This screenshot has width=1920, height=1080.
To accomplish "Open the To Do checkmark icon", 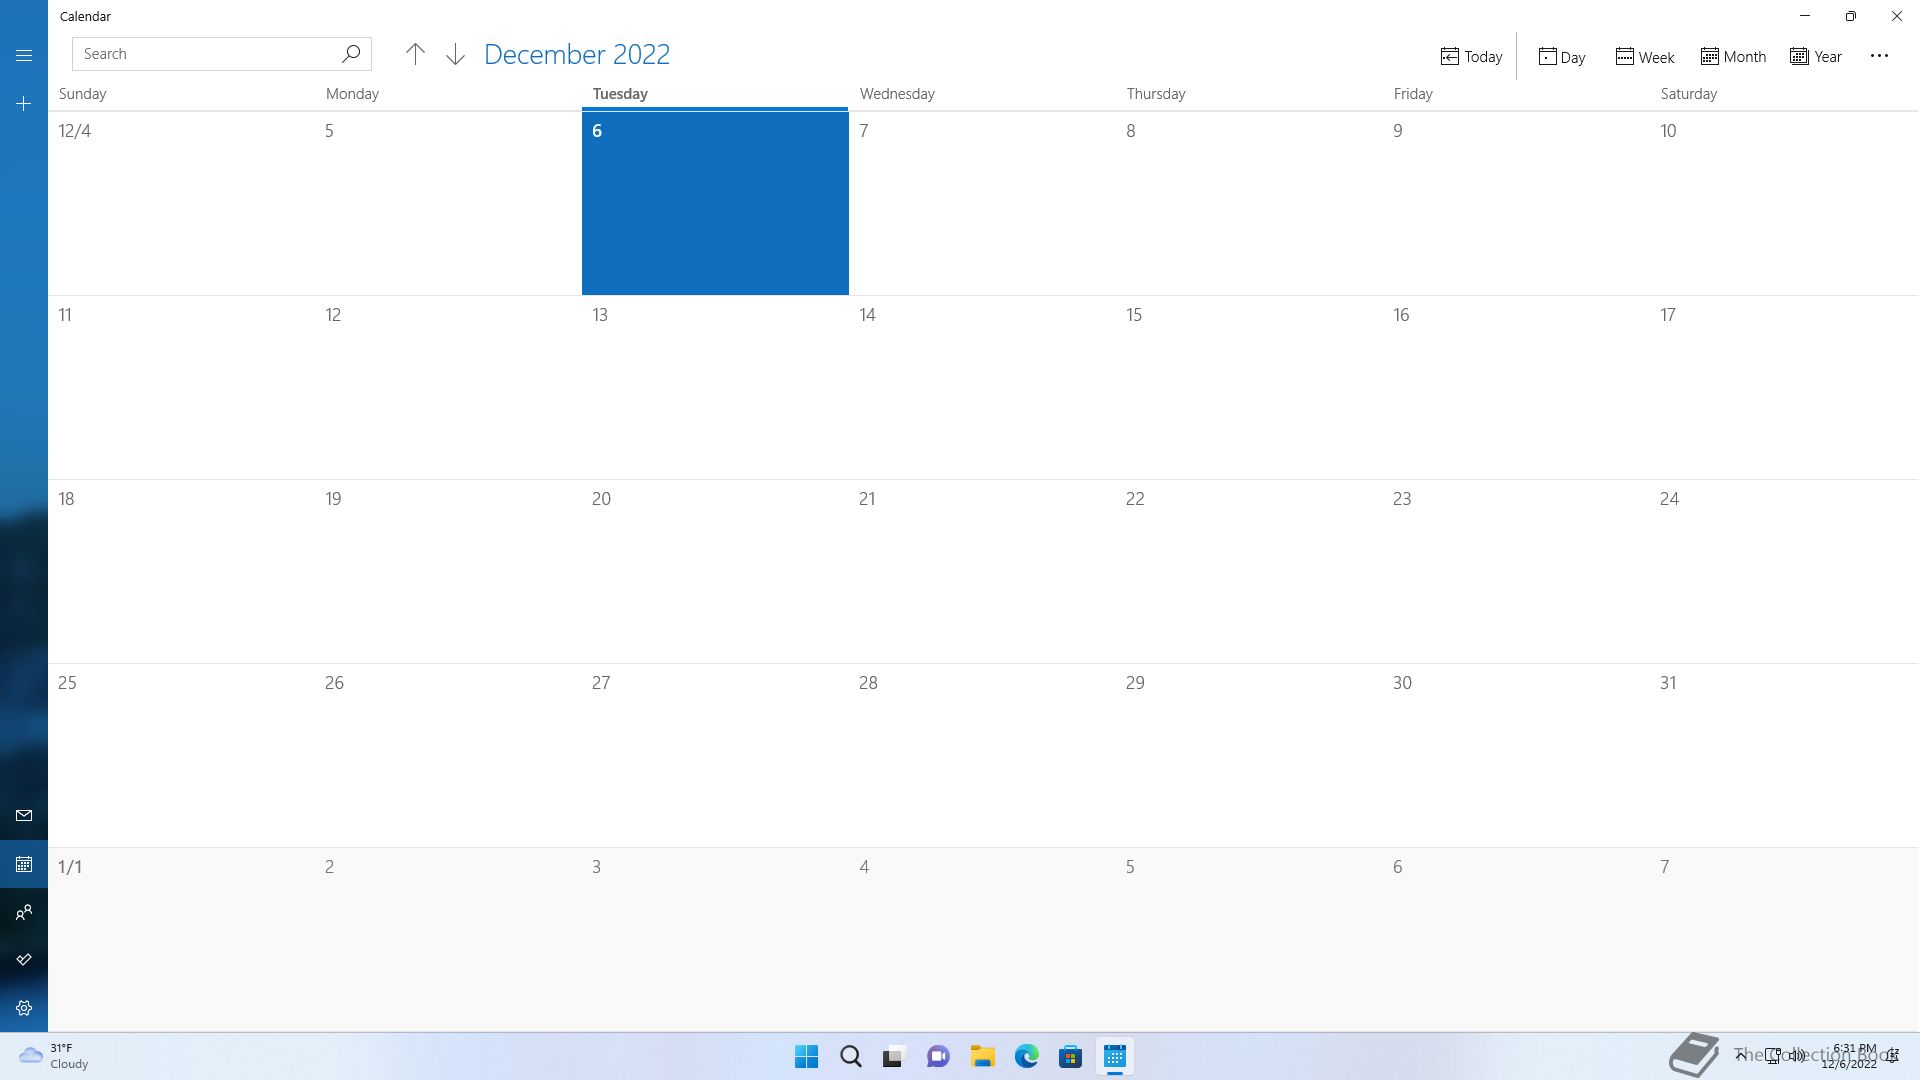I will [24, 960].
